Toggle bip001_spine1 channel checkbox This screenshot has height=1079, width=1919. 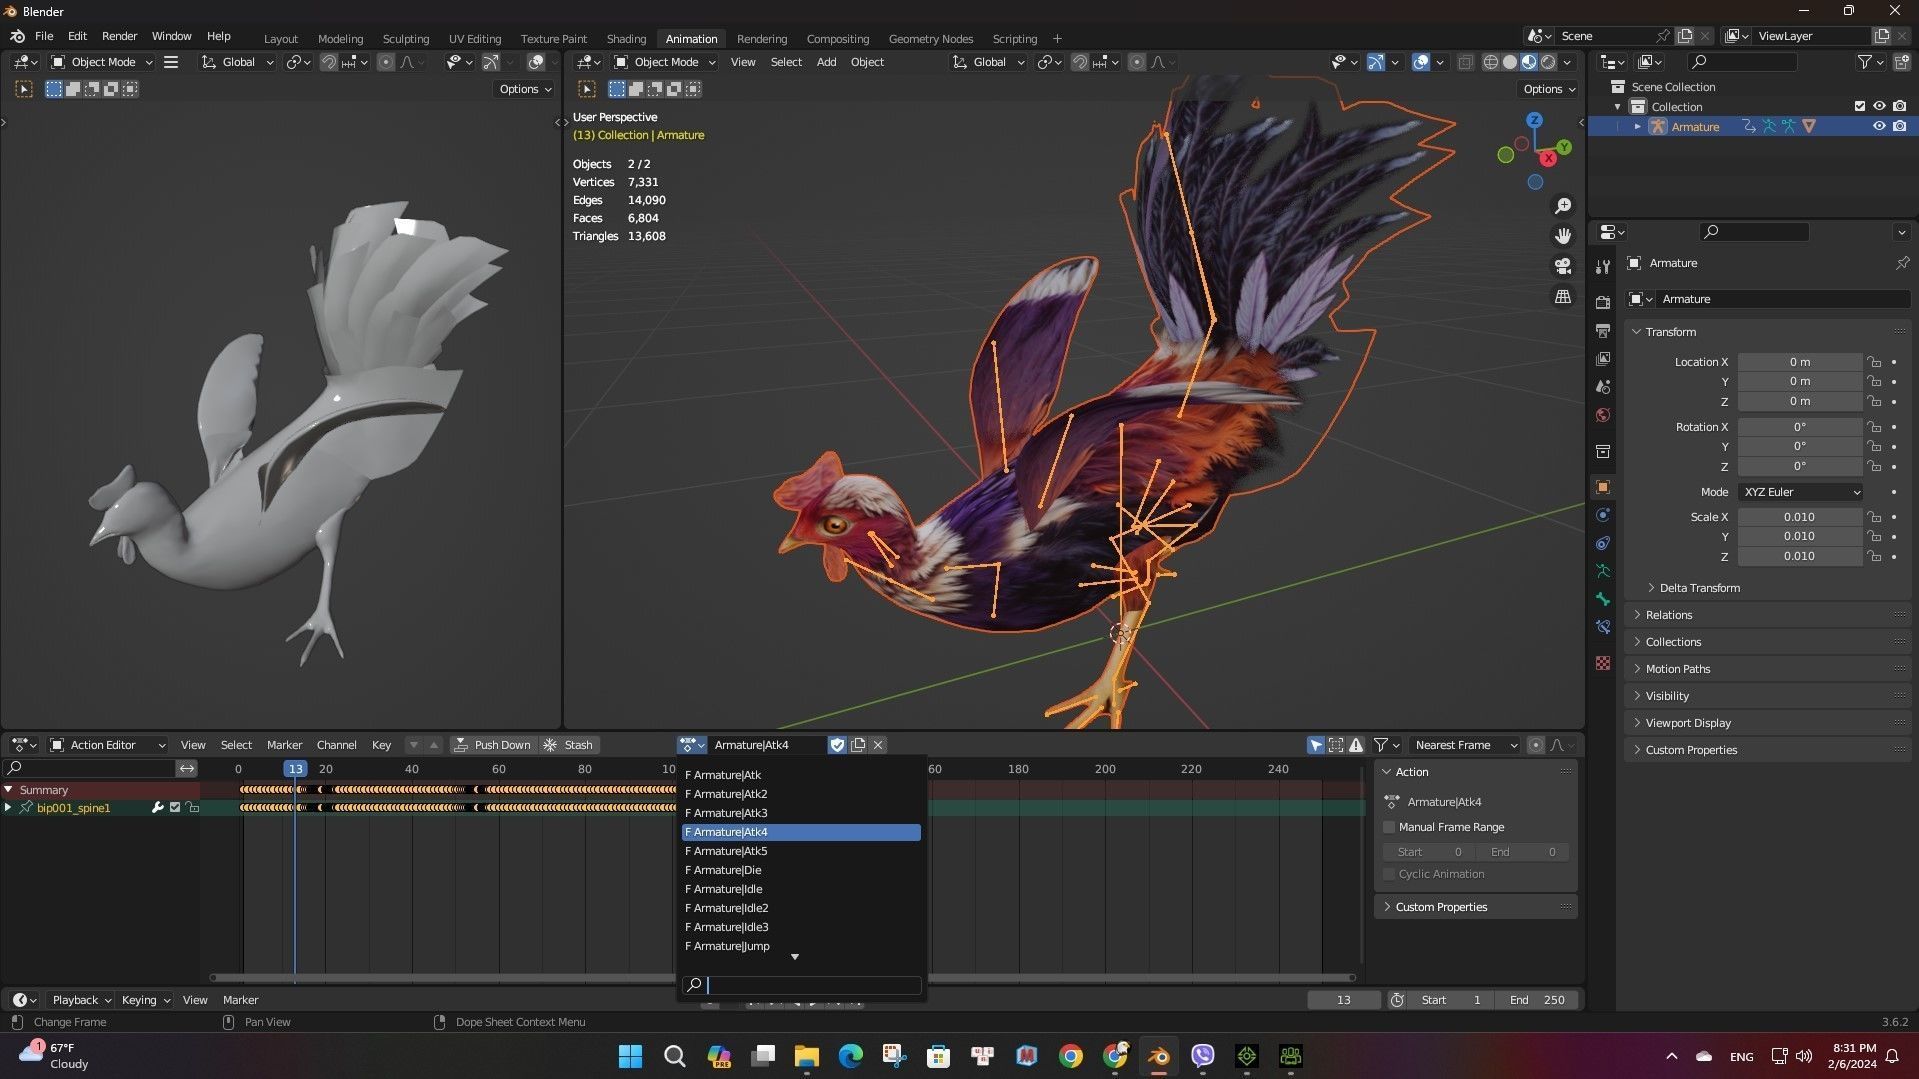tap(175, 808)
